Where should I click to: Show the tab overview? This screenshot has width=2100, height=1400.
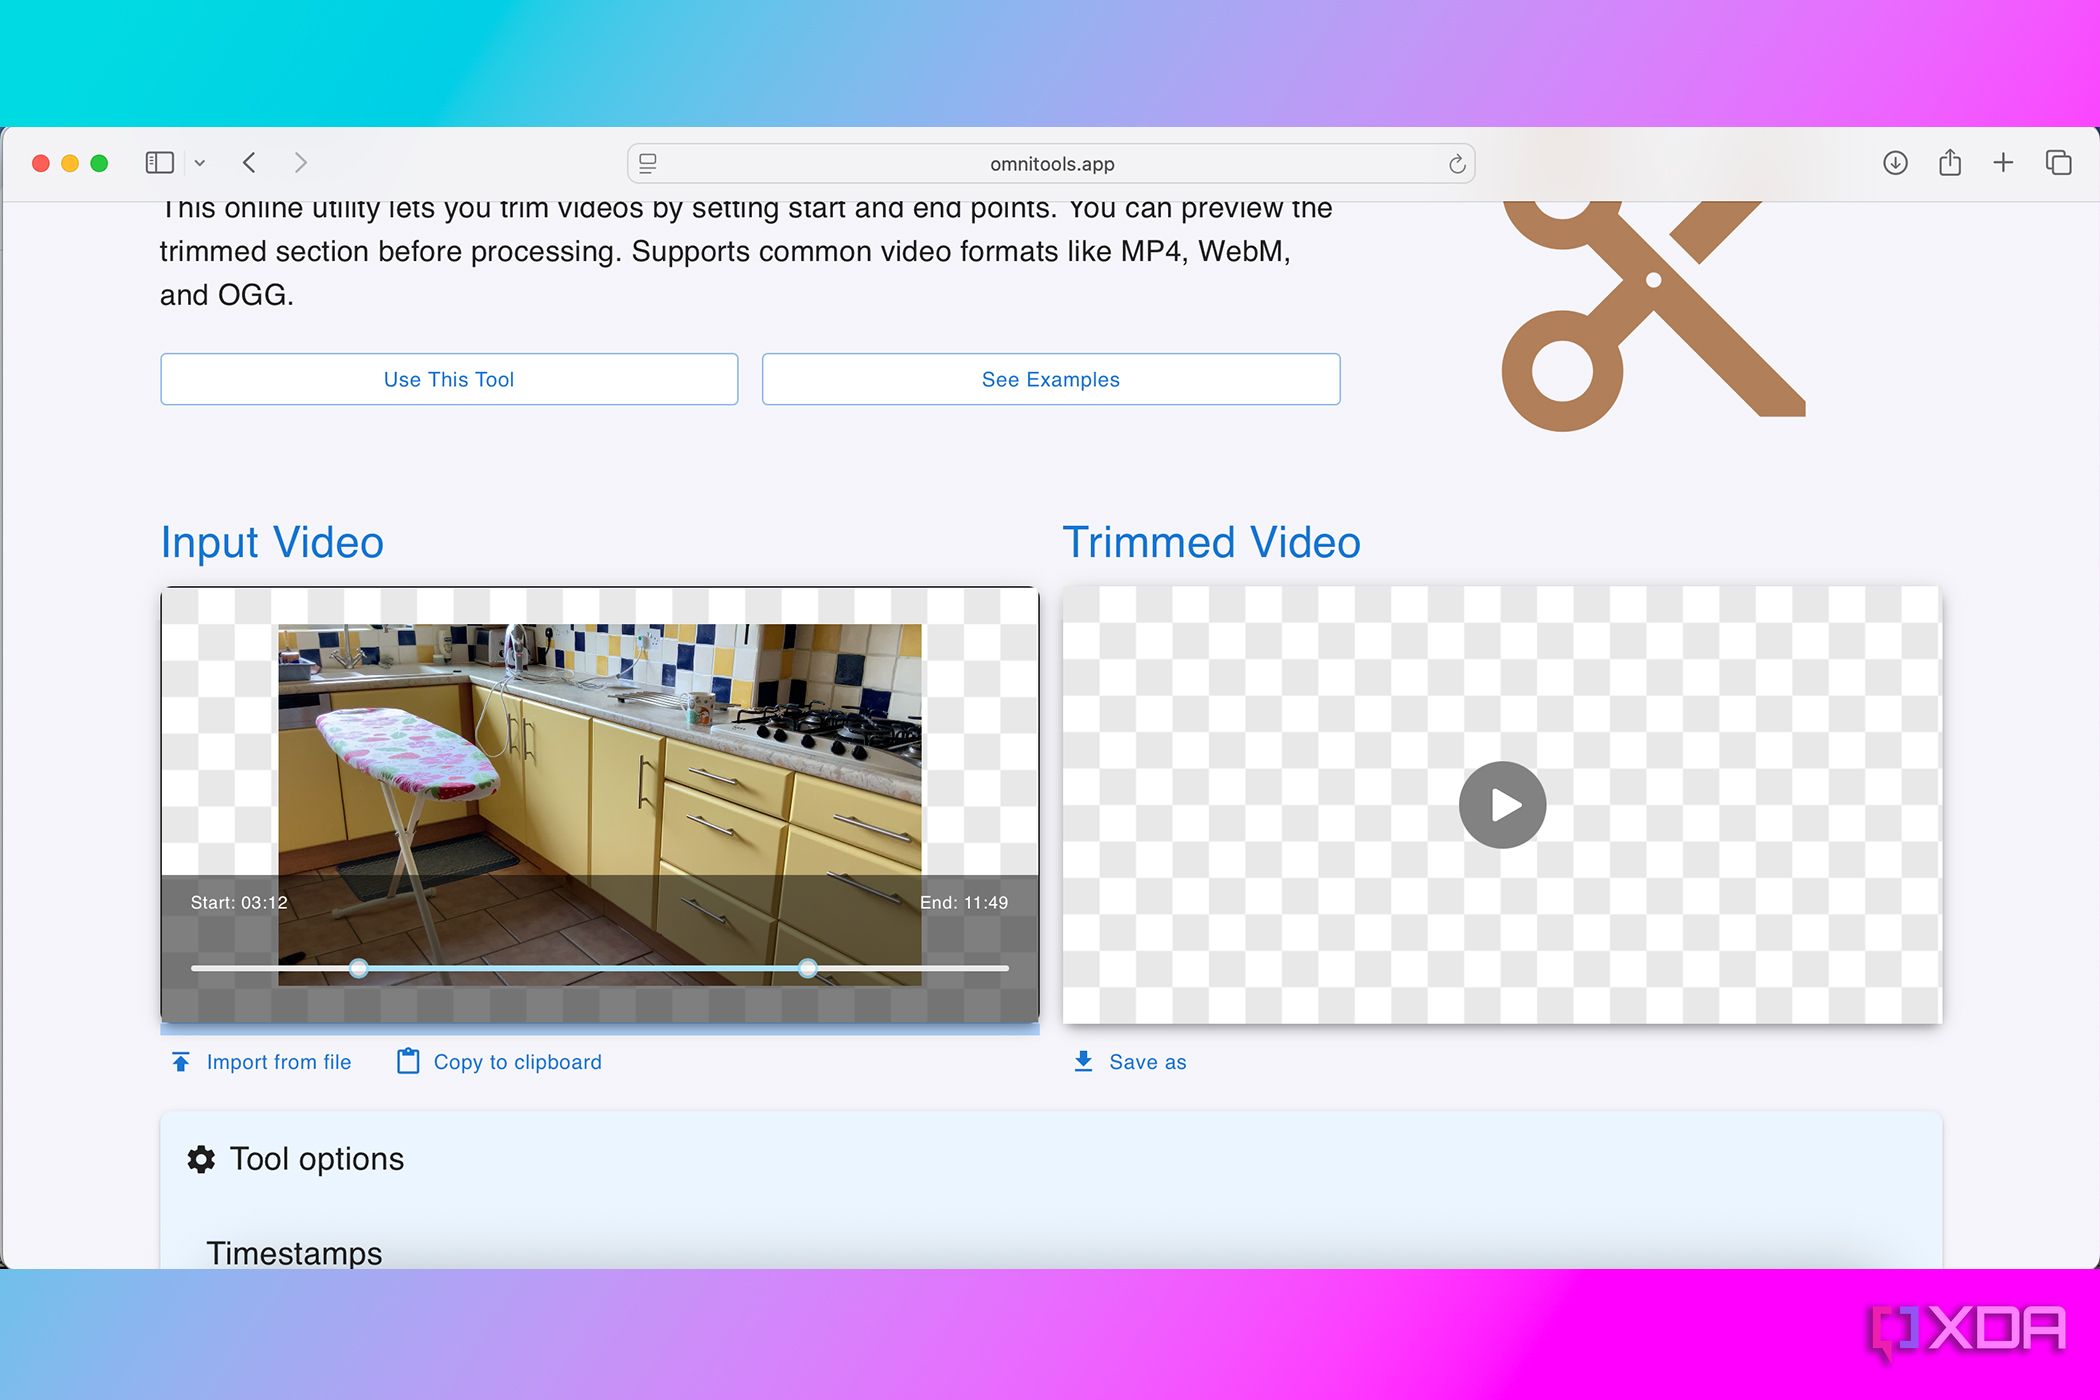click(2058, 163)
